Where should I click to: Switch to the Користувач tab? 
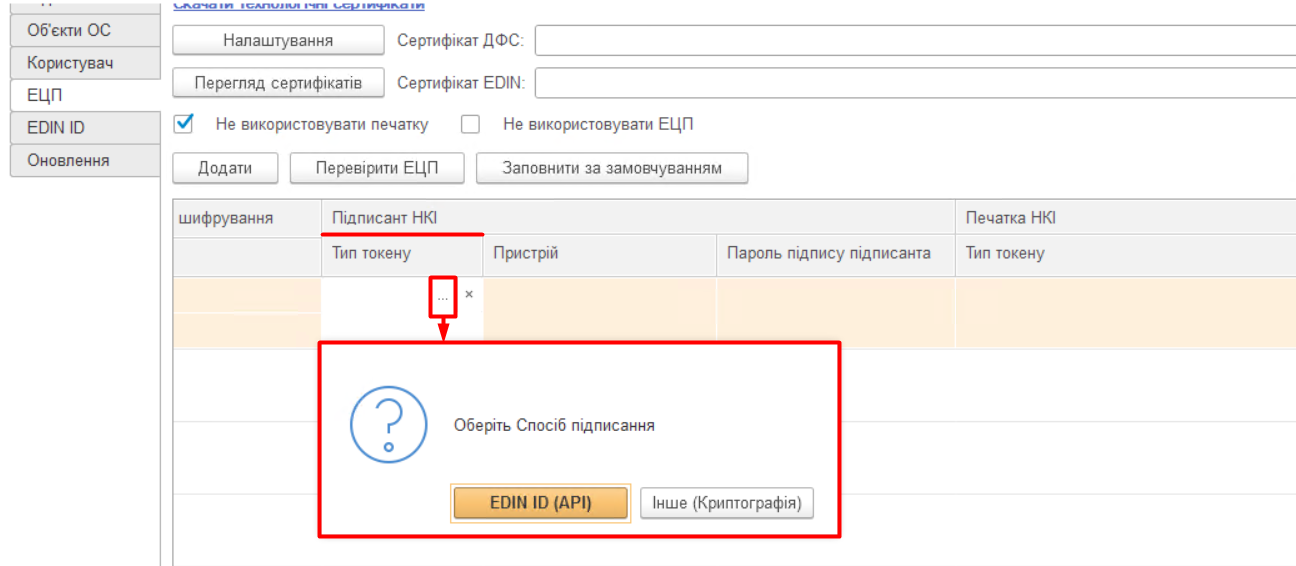click(x=84, y=63)
